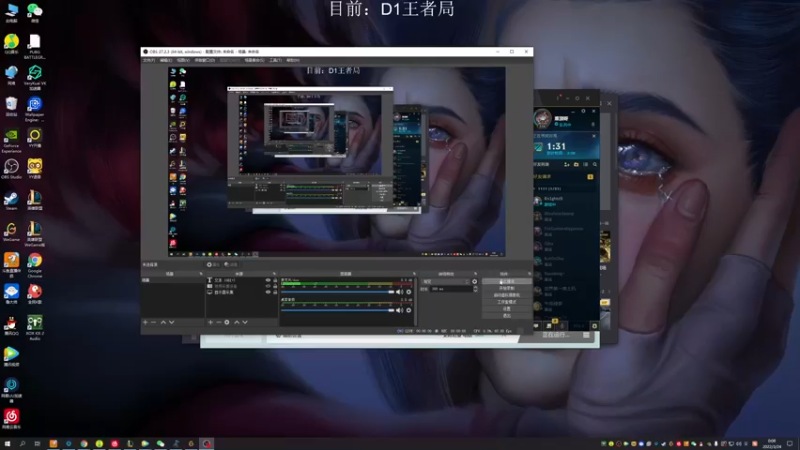800x450 pixels.
Task: Mute the microphone audio channel
Action: point(399,292)
